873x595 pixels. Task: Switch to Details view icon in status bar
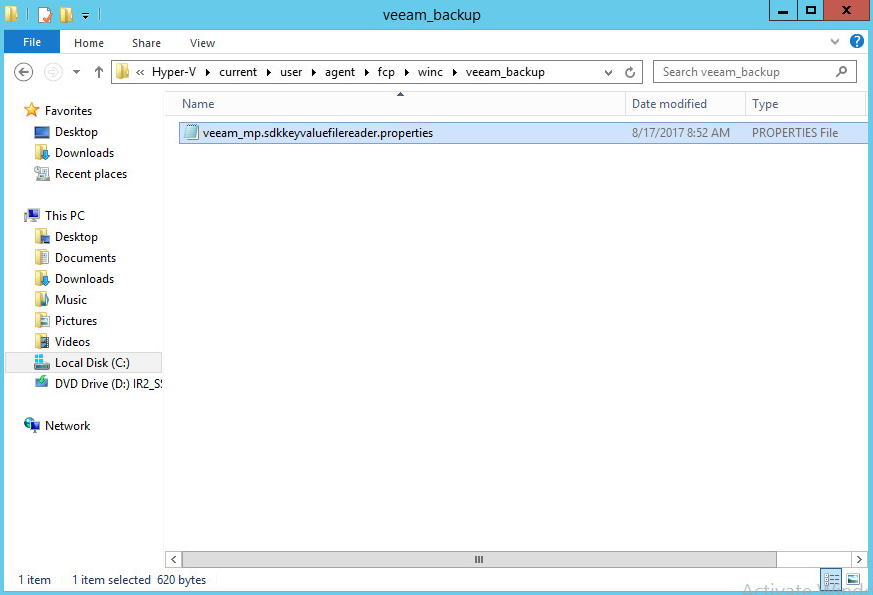(831, 579)
